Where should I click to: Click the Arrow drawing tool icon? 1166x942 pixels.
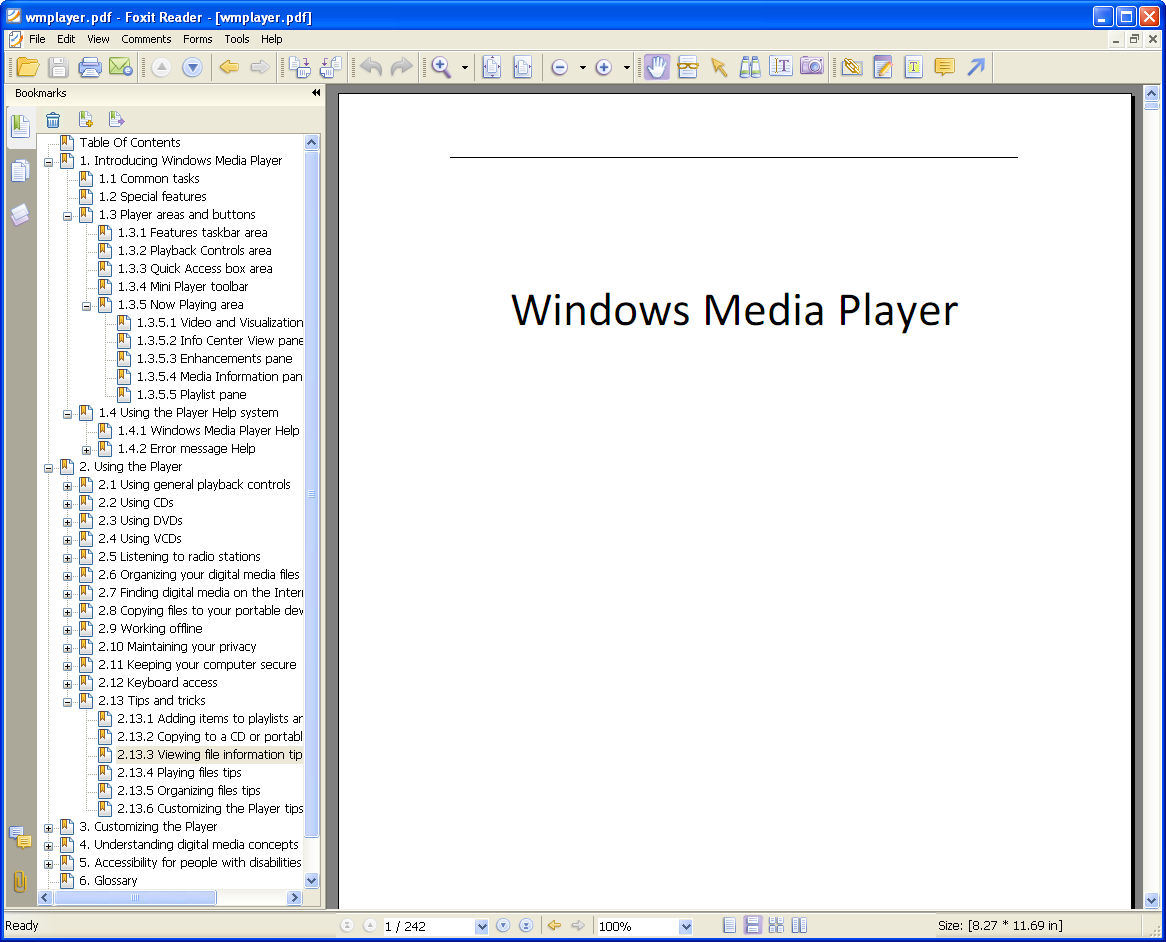[x=976, y=67]
